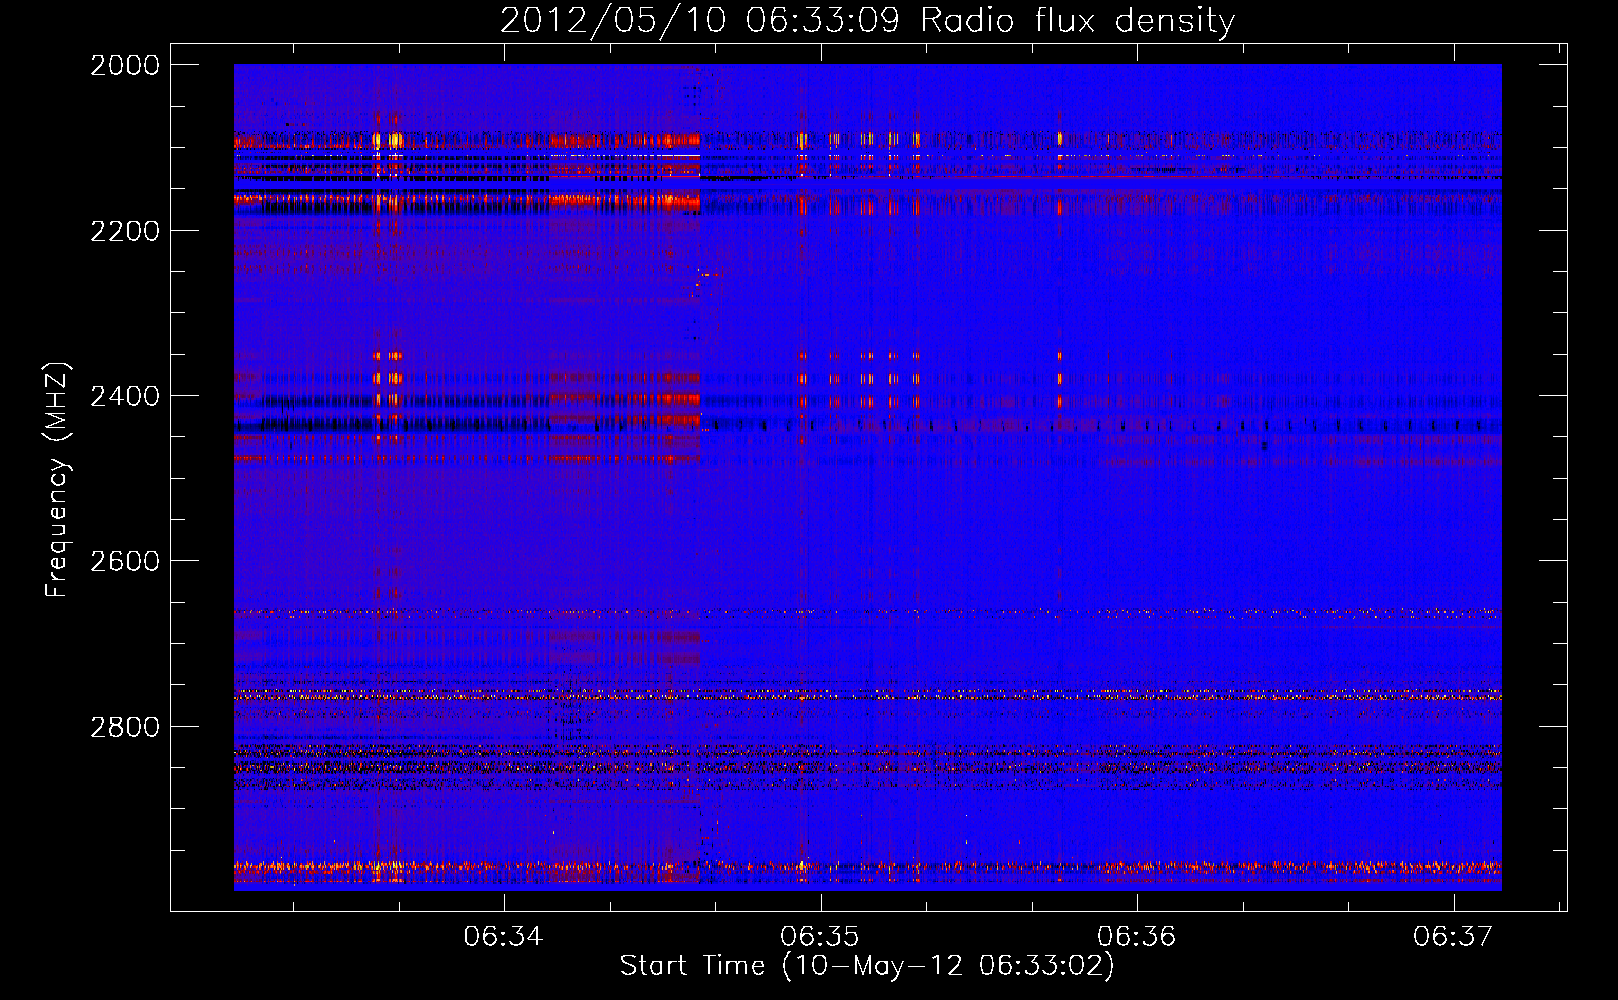Click the "Start Time (10-May-12 06:33:02)" label
Viewport: 1618px width, 1000px height.
pyautogui.click(x=867, y=965)
